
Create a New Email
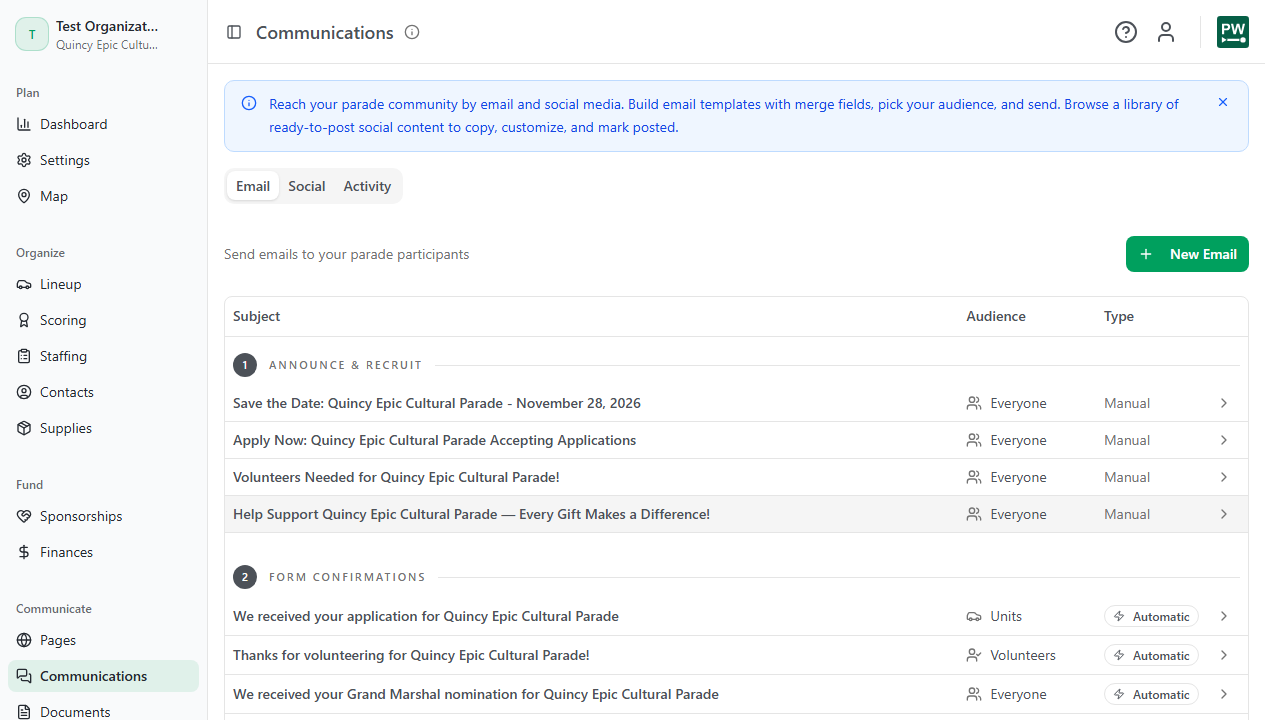coord(1187,254)
